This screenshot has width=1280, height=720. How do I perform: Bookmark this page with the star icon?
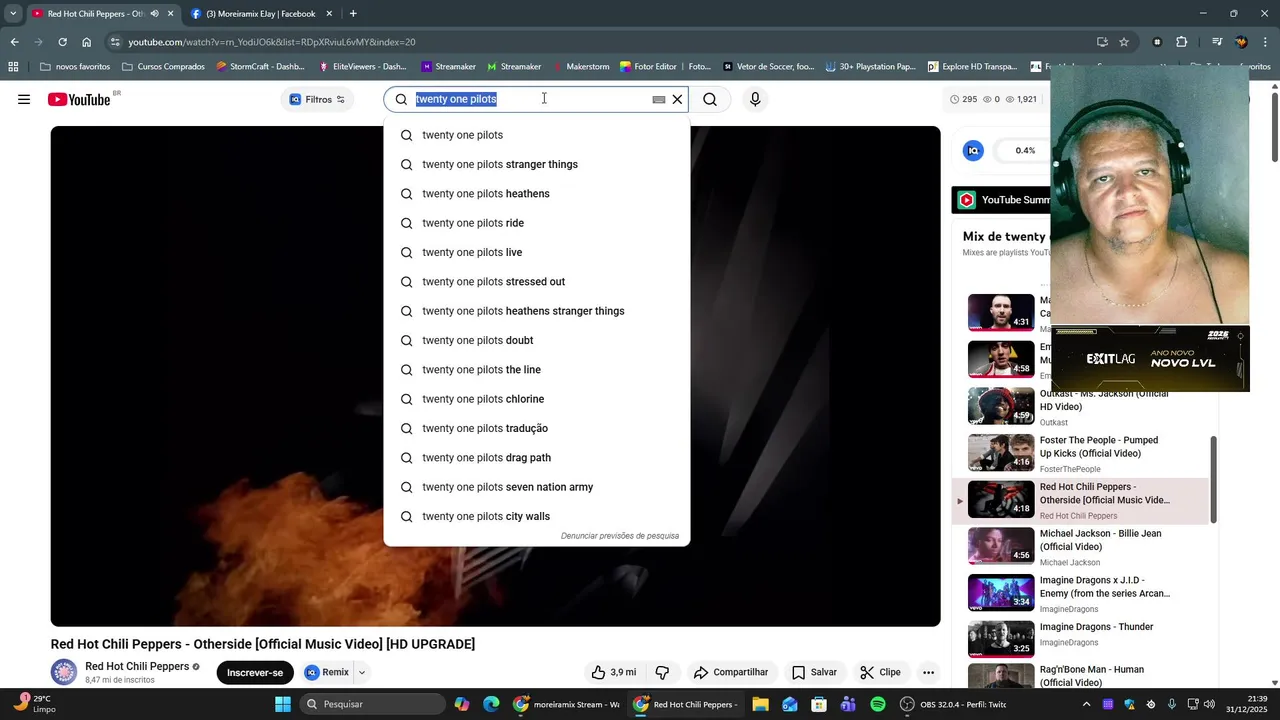1124,42
